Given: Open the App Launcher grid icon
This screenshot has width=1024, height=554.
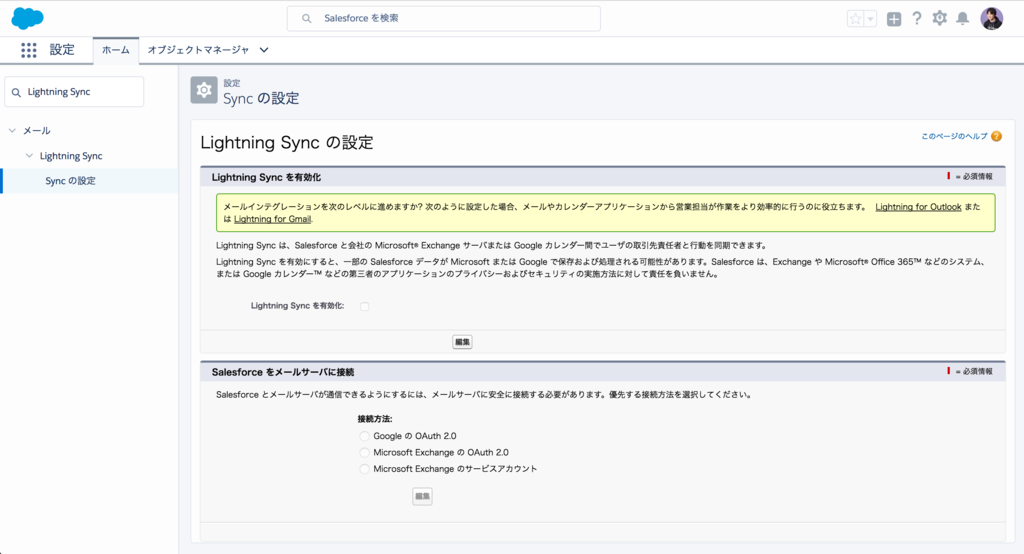Looking at the screenshot, I should tap(29, 50).
